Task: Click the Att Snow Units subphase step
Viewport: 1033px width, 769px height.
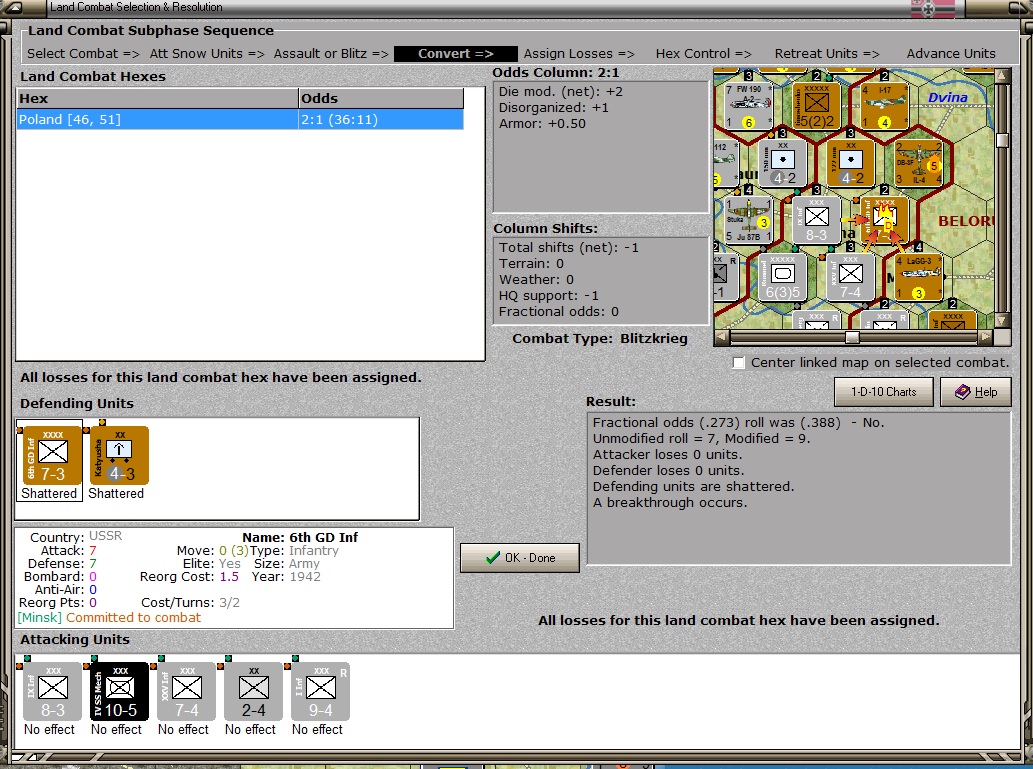Action: (x=207, y=54)
